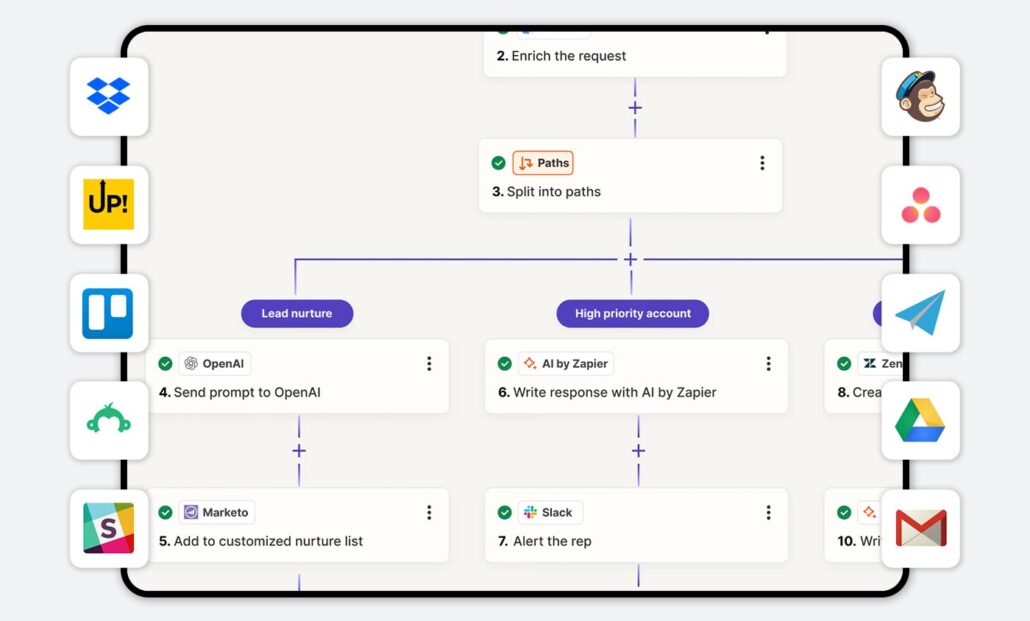This screenshot has width=1030, height=621.
Task: Click the Gmail envelope icon
Action: [x=920, y=528]
